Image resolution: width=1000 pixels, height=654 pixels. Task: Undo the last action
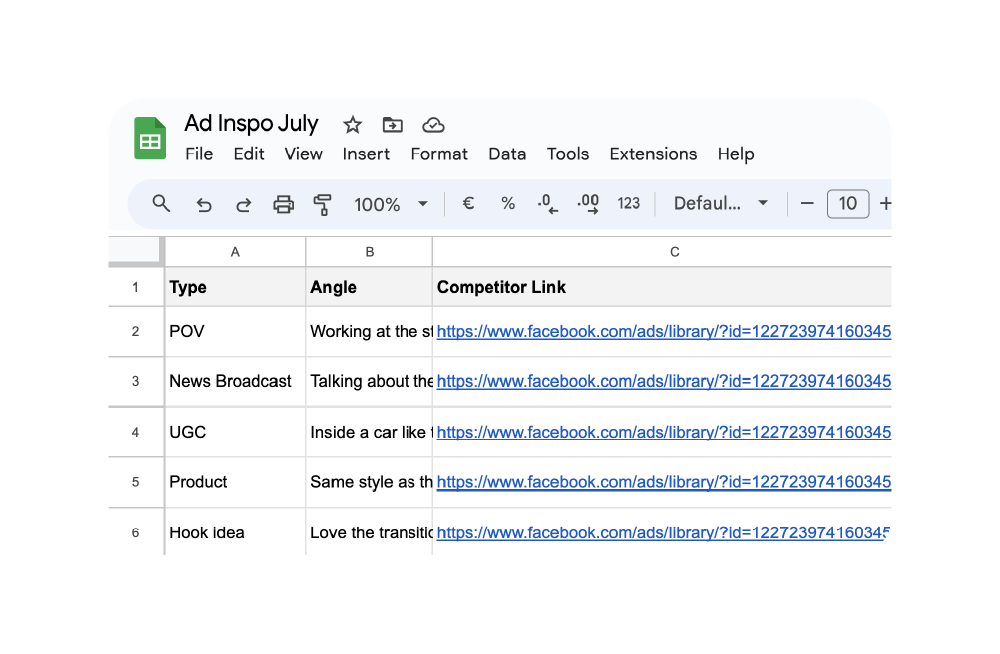coord(204,205)
